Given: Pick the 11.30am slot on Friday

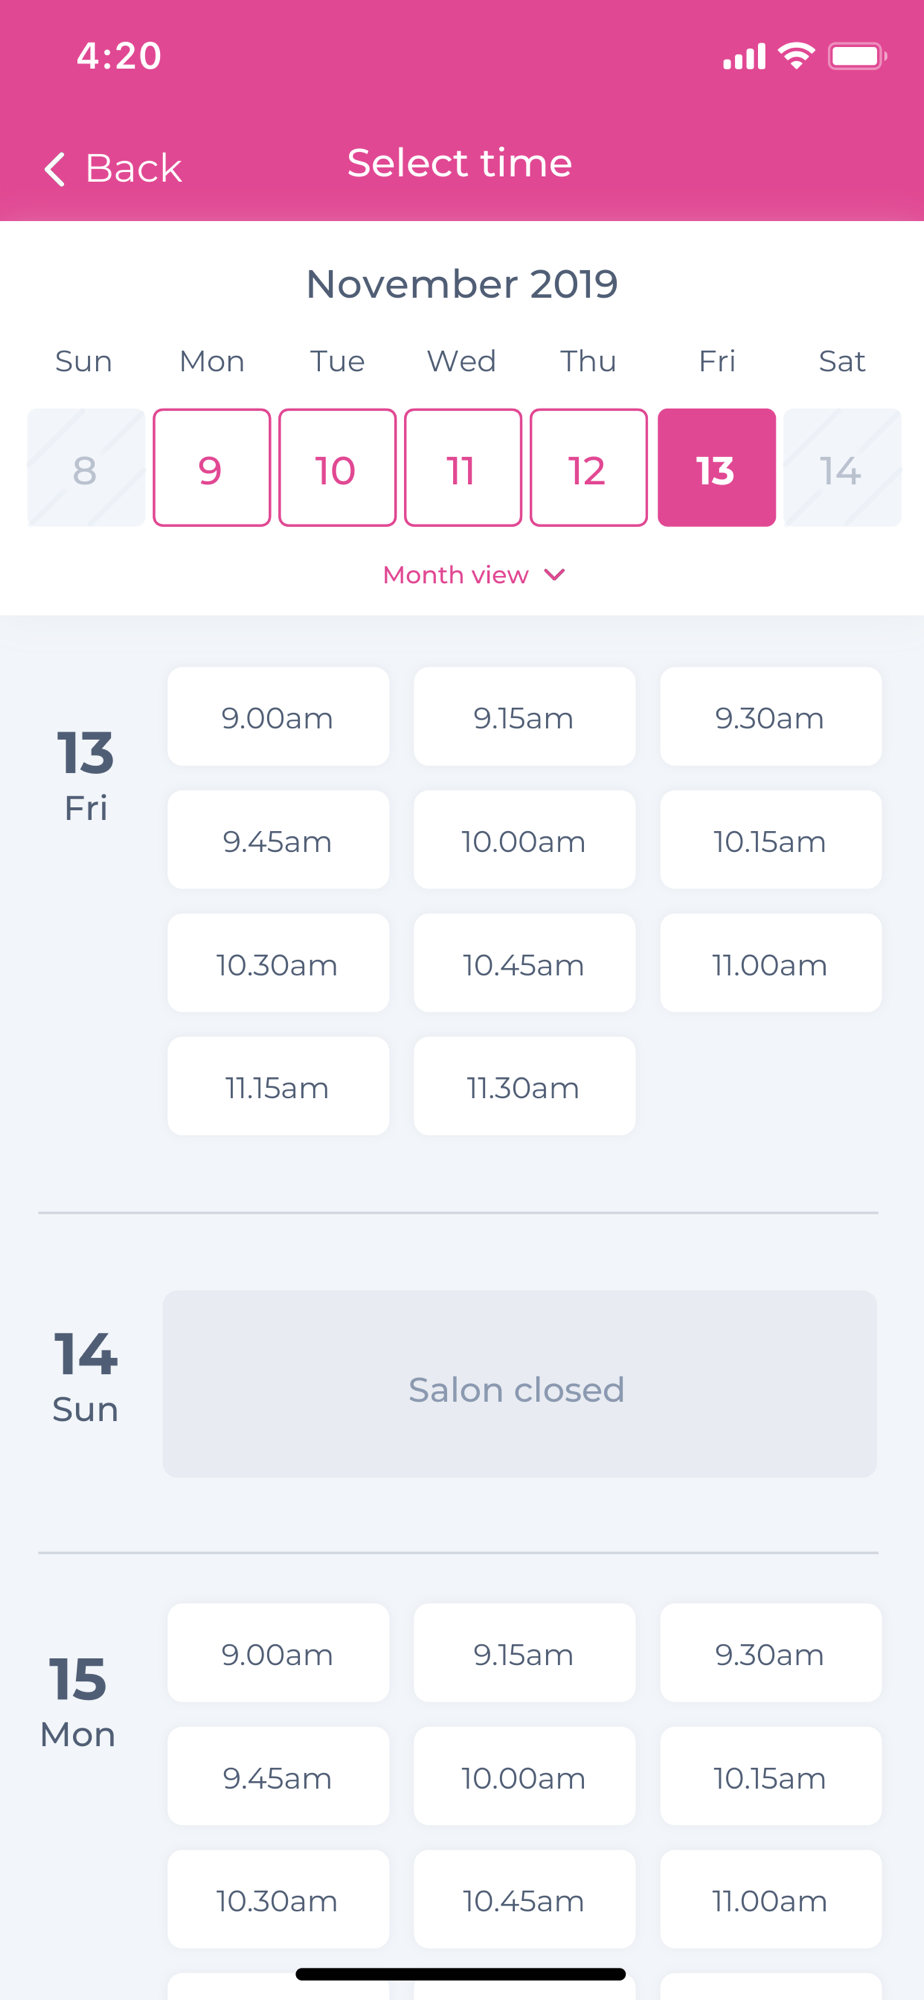Looking at the screenshot, I should tap(524, 1087).
